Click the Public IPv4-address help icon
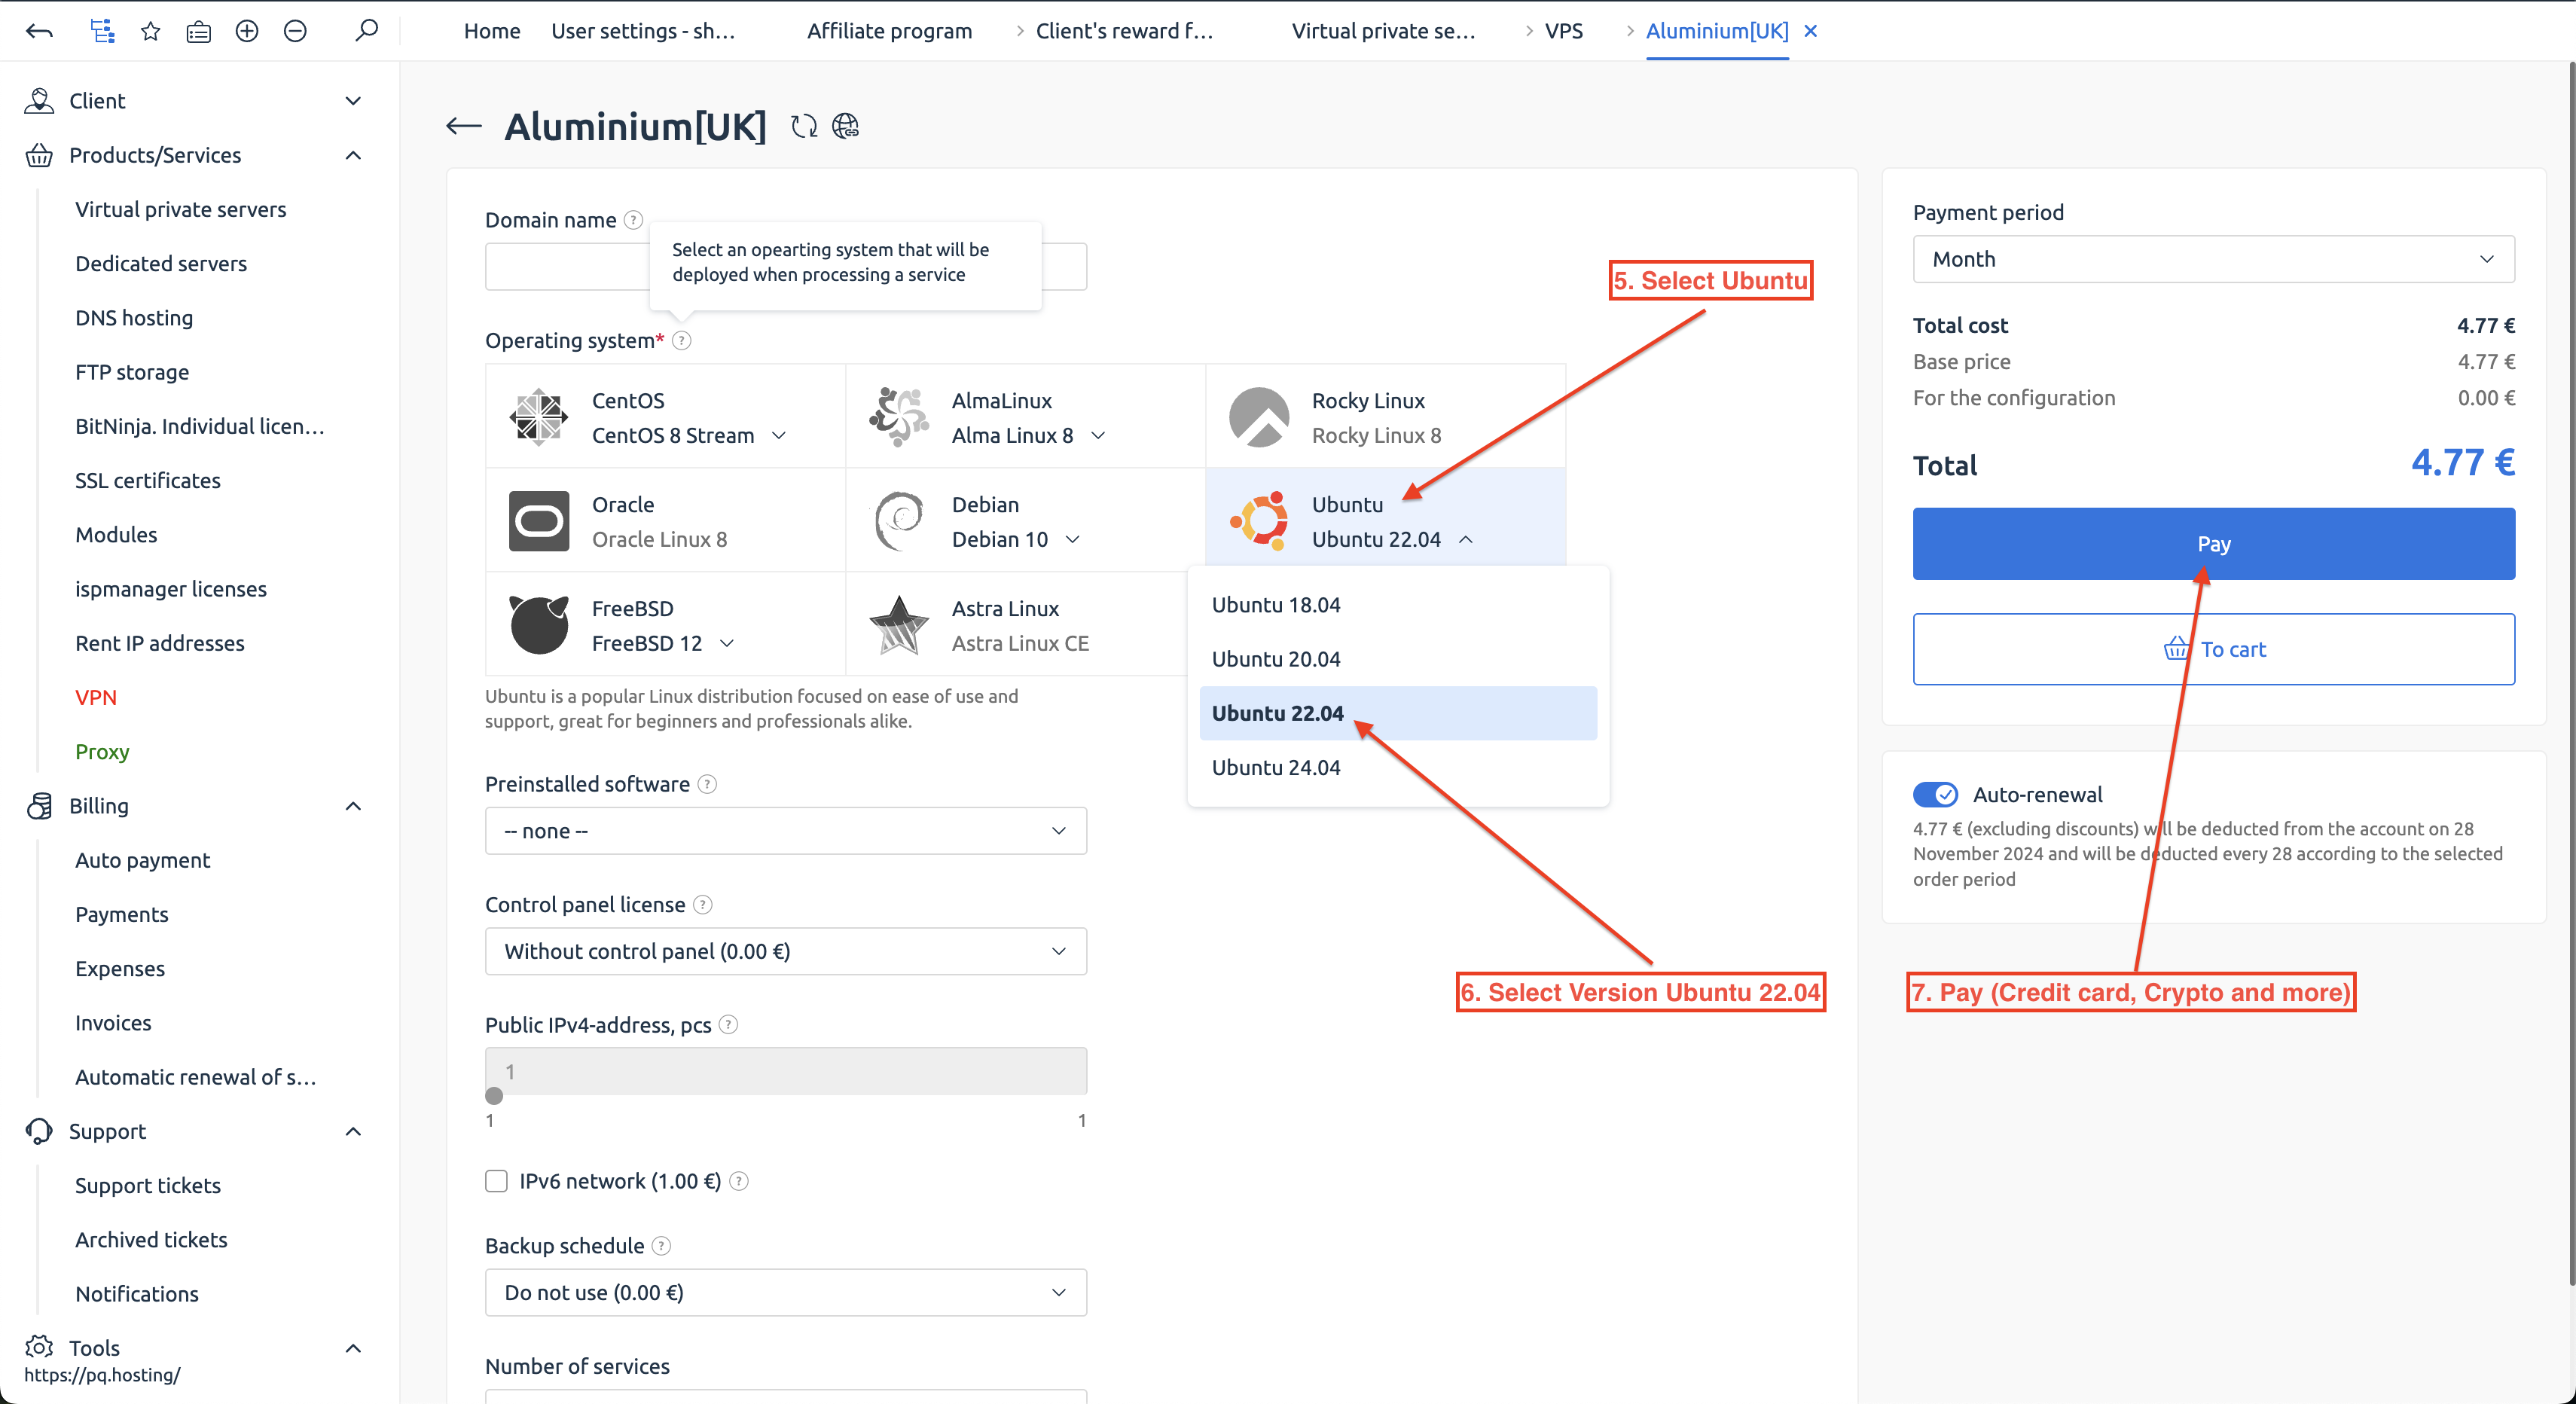 tap(729, 1024)
